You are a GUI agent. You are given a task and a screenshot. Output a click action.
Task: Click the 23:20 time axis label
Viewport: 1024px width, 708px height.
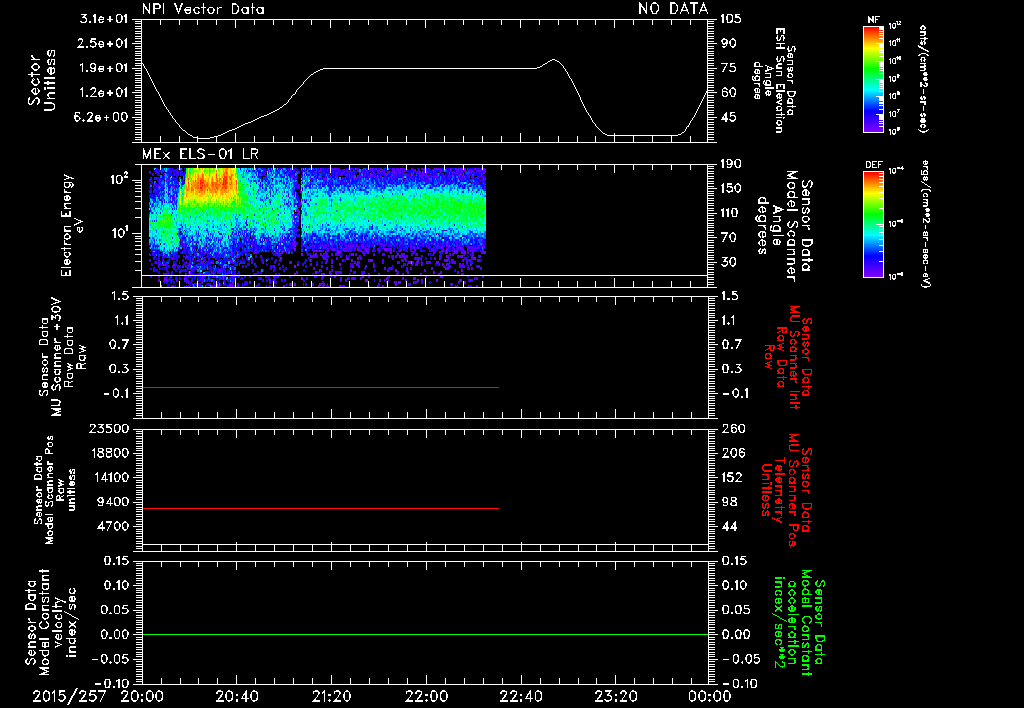615,696
